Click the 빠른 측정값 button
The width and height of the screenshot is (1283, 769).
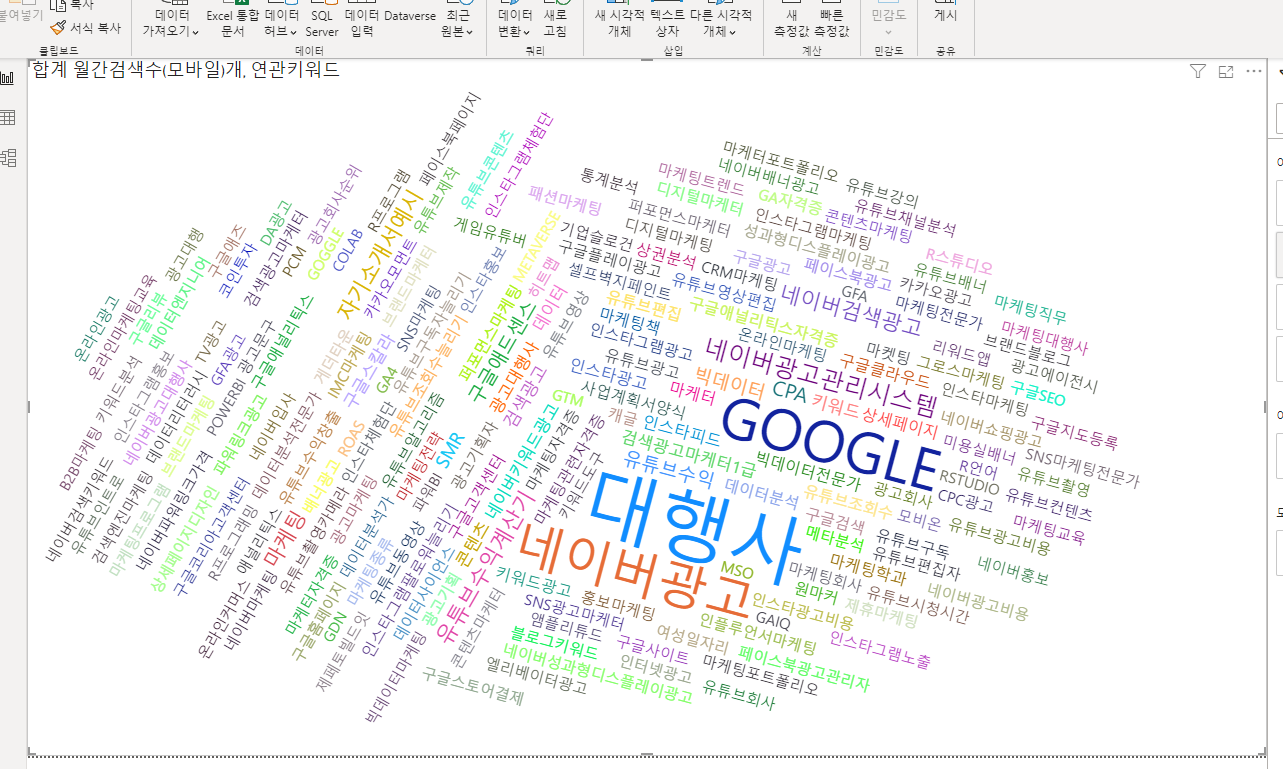(x=832, y=23)
